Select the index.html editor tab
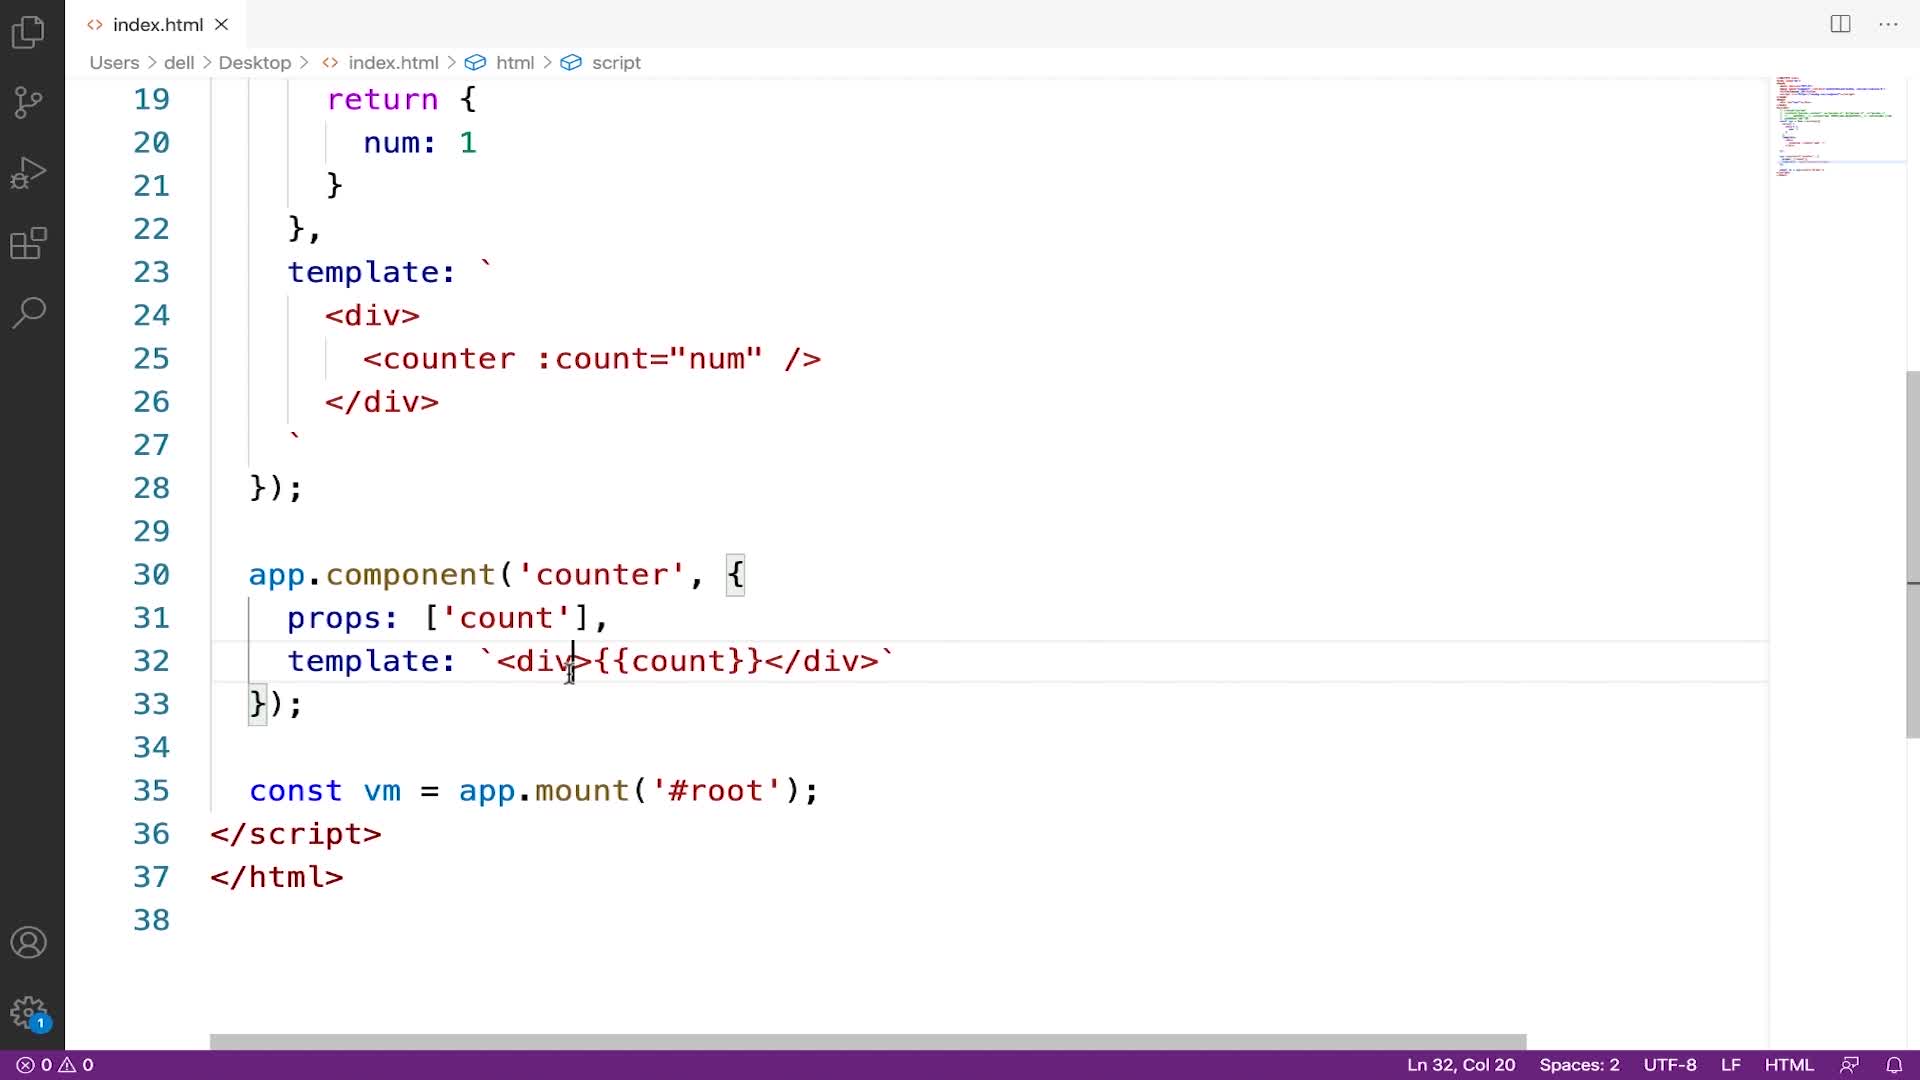 (x=157, y=24)
